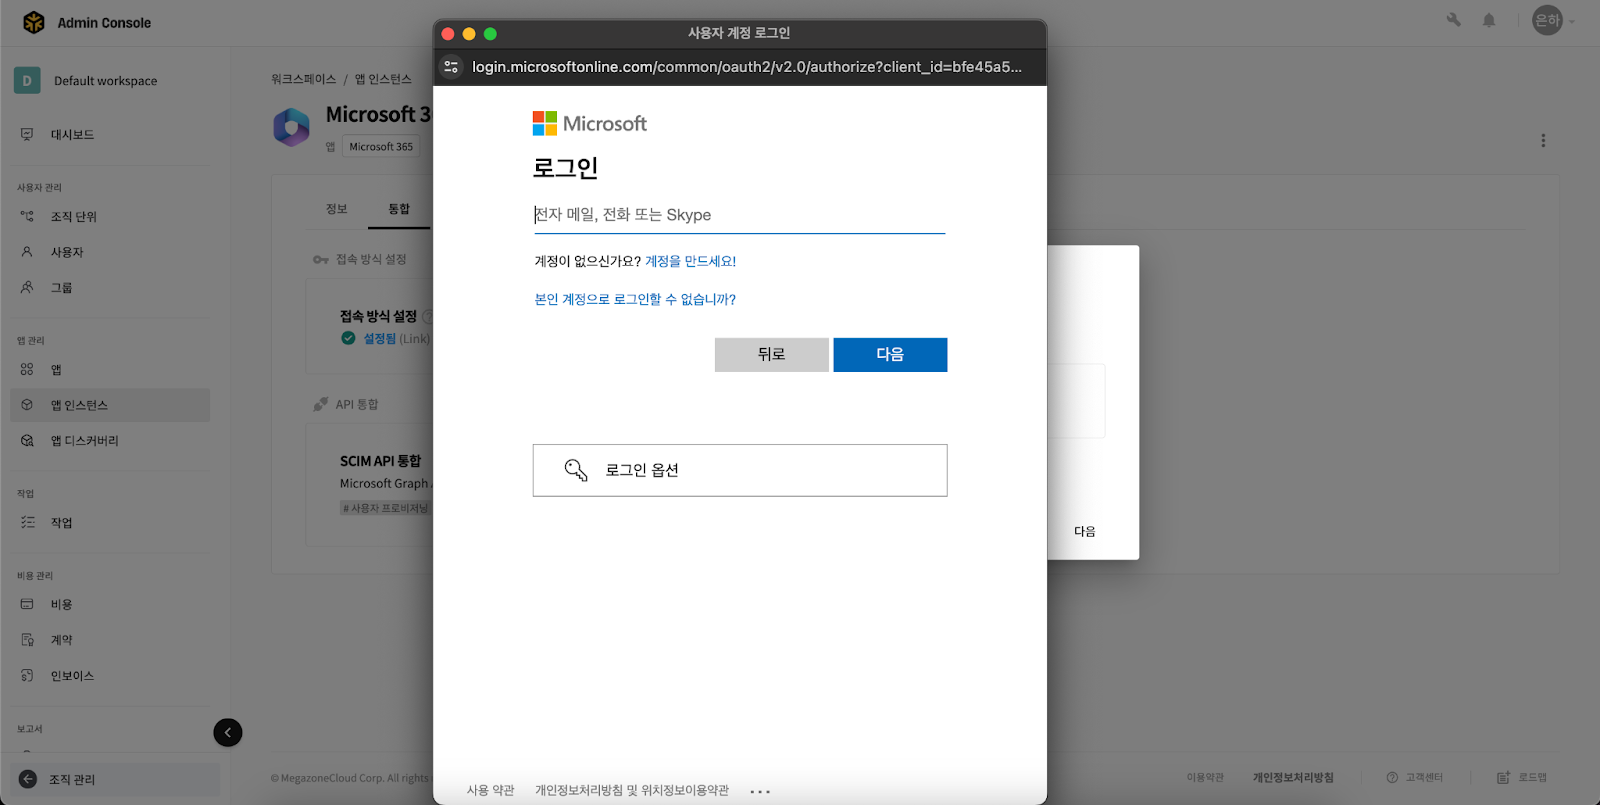Image resolution: width=1600 pixels, height=805 pixels.
Task: Select Default workspace in sidebar
Action: tap(105, 81)
